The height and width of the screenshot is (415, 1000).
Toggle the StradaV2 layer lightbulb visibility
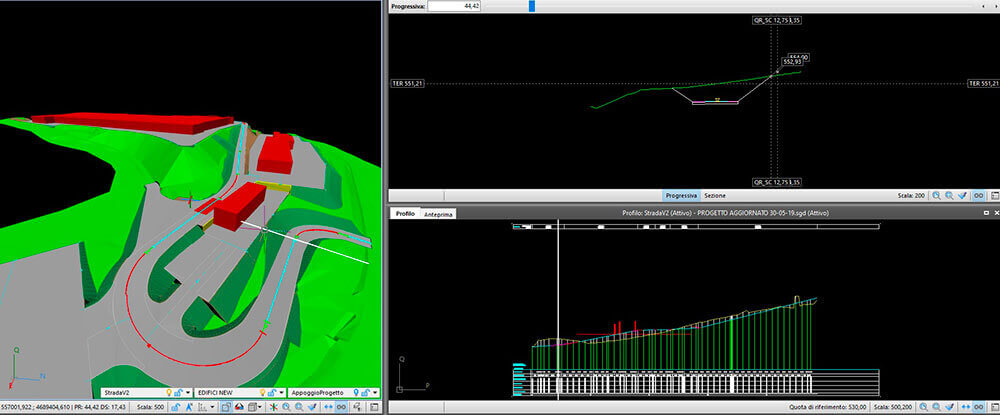tap(170, 393)
